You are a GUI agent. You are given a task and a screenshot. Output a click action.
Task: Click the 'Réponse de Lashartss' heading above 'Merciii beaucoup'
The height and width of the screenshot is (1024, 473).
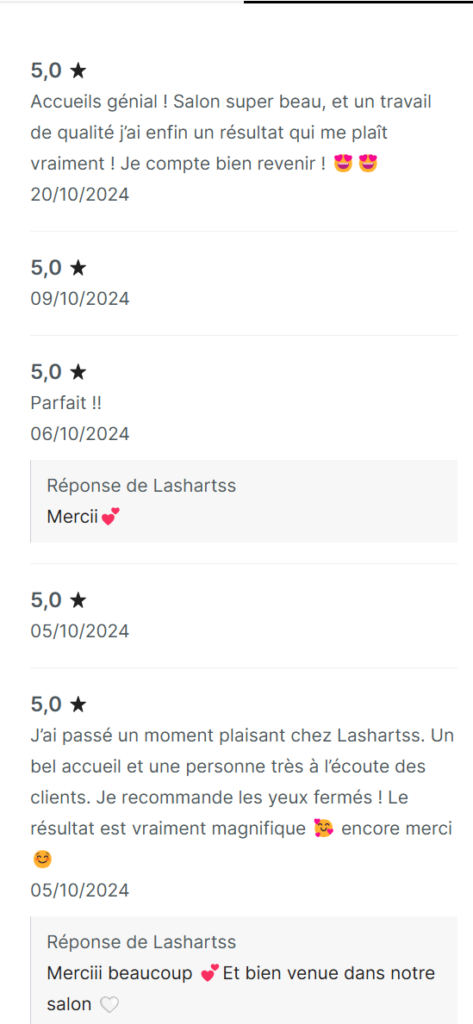click(141, 942)
